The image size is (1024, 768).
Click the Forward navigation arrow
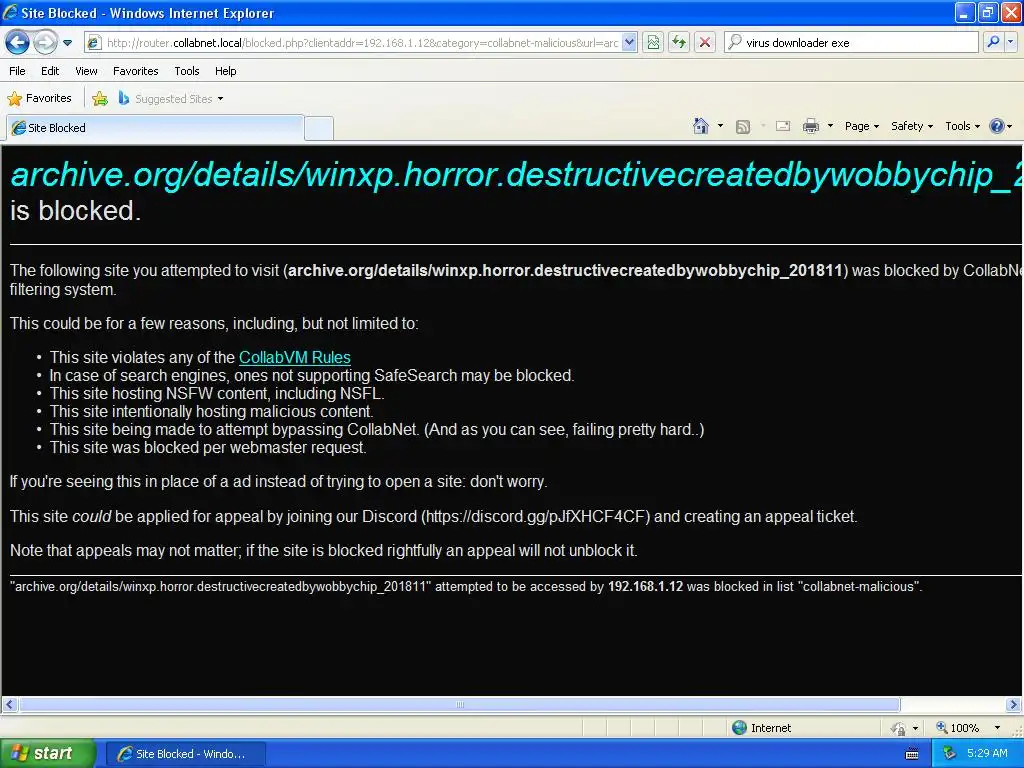tap(45, 43)
